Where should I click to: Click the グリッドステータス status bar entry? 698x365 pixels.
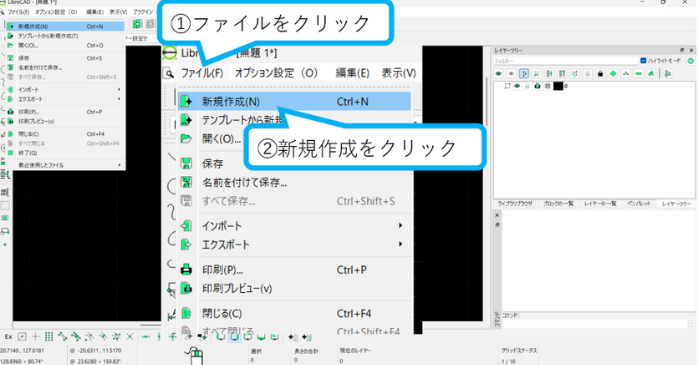point(519,351)
